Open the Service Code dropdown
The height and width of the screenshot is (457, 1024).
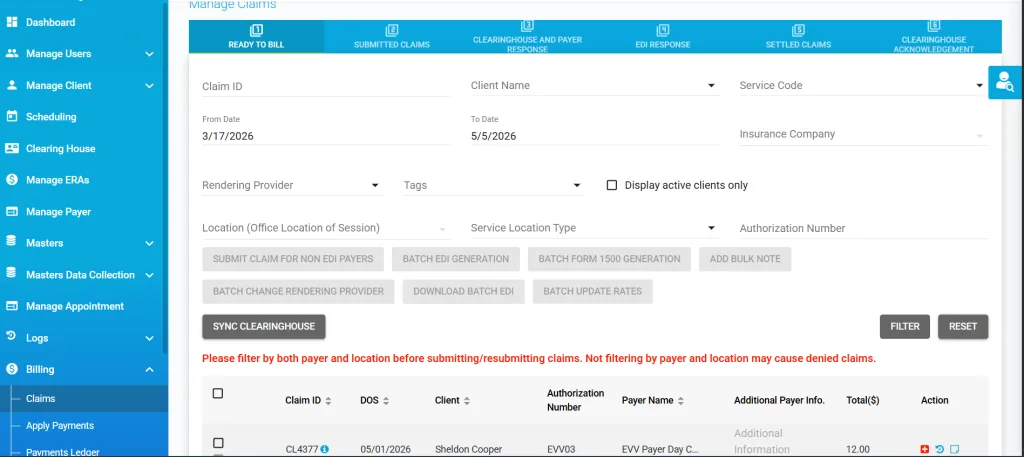(x=863, y=86)
